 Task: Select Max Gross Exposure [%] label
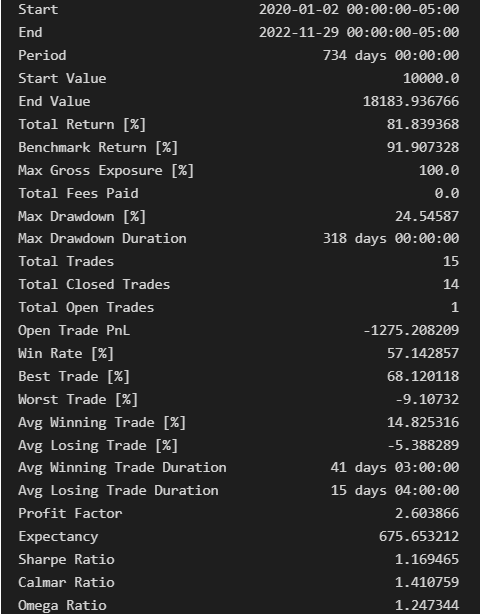coord(106,171)
